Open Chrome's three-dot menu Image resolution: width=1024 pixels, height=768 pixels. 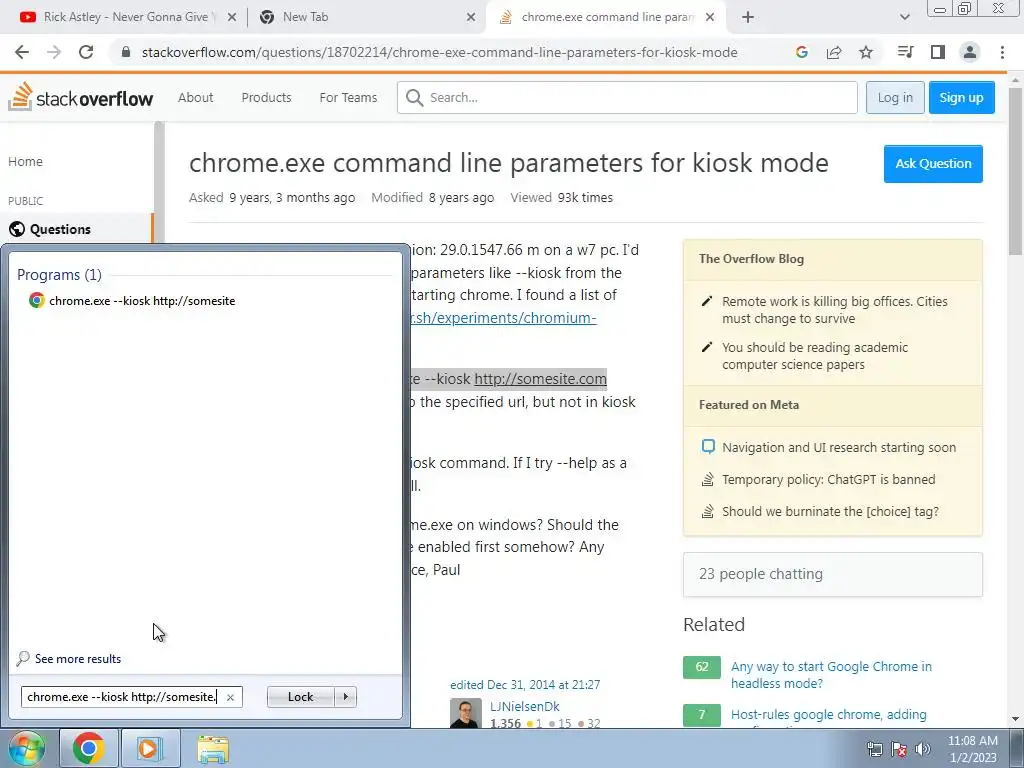(1002, 52)
